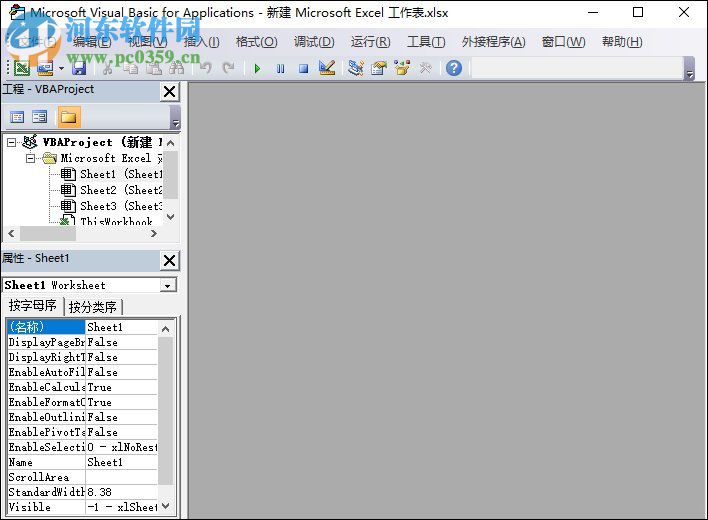
Task: Collapse the Microsoft Excel objects folder
Action: 31,158
